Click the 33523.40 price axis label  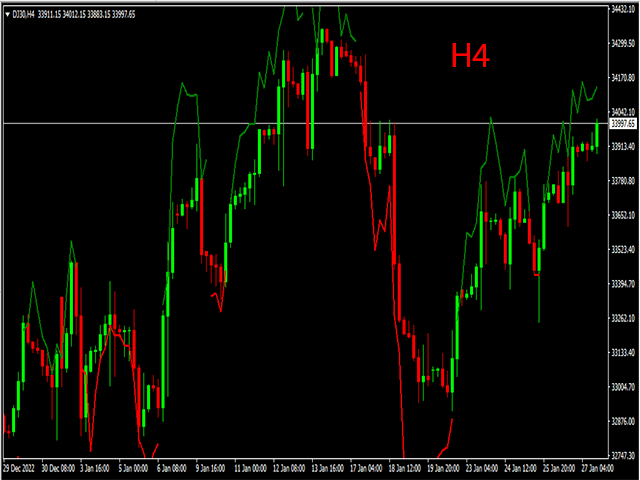coord(623,249)
